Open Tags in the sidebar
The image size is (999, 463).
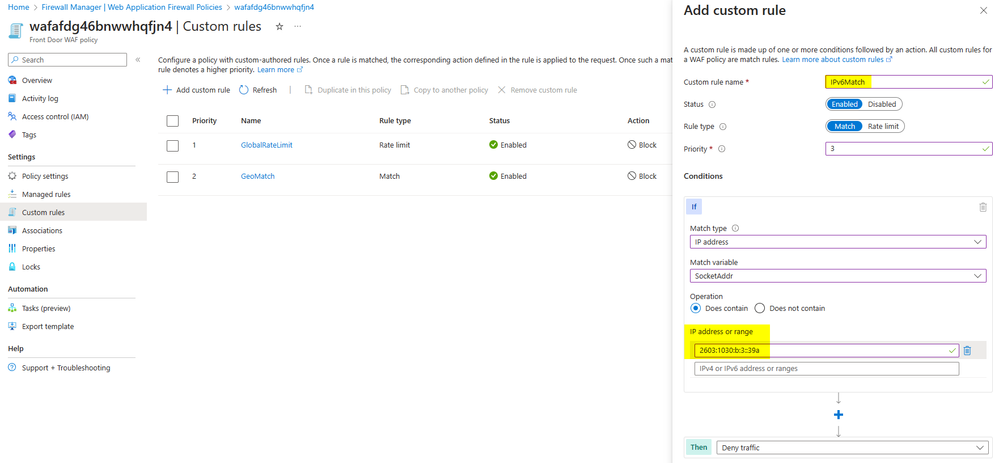(29, 134)
